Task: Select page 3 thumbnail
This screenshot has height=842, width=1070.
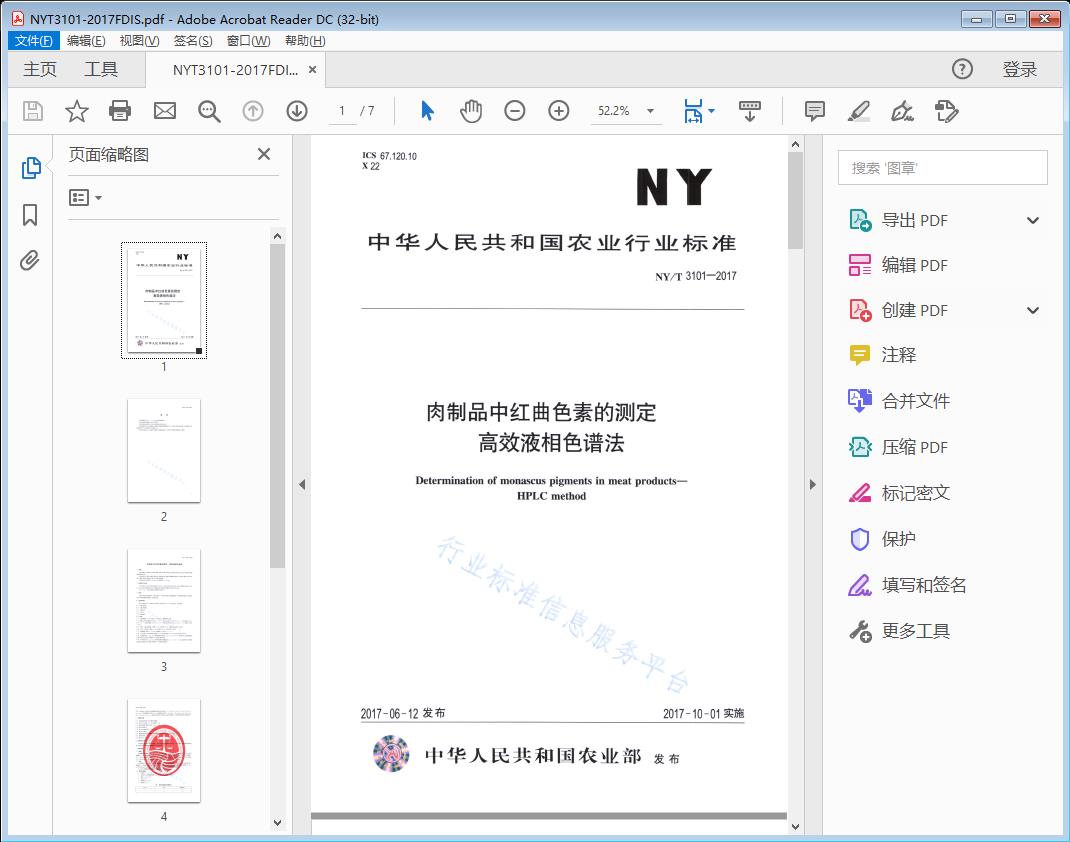Action: point(164,600)
